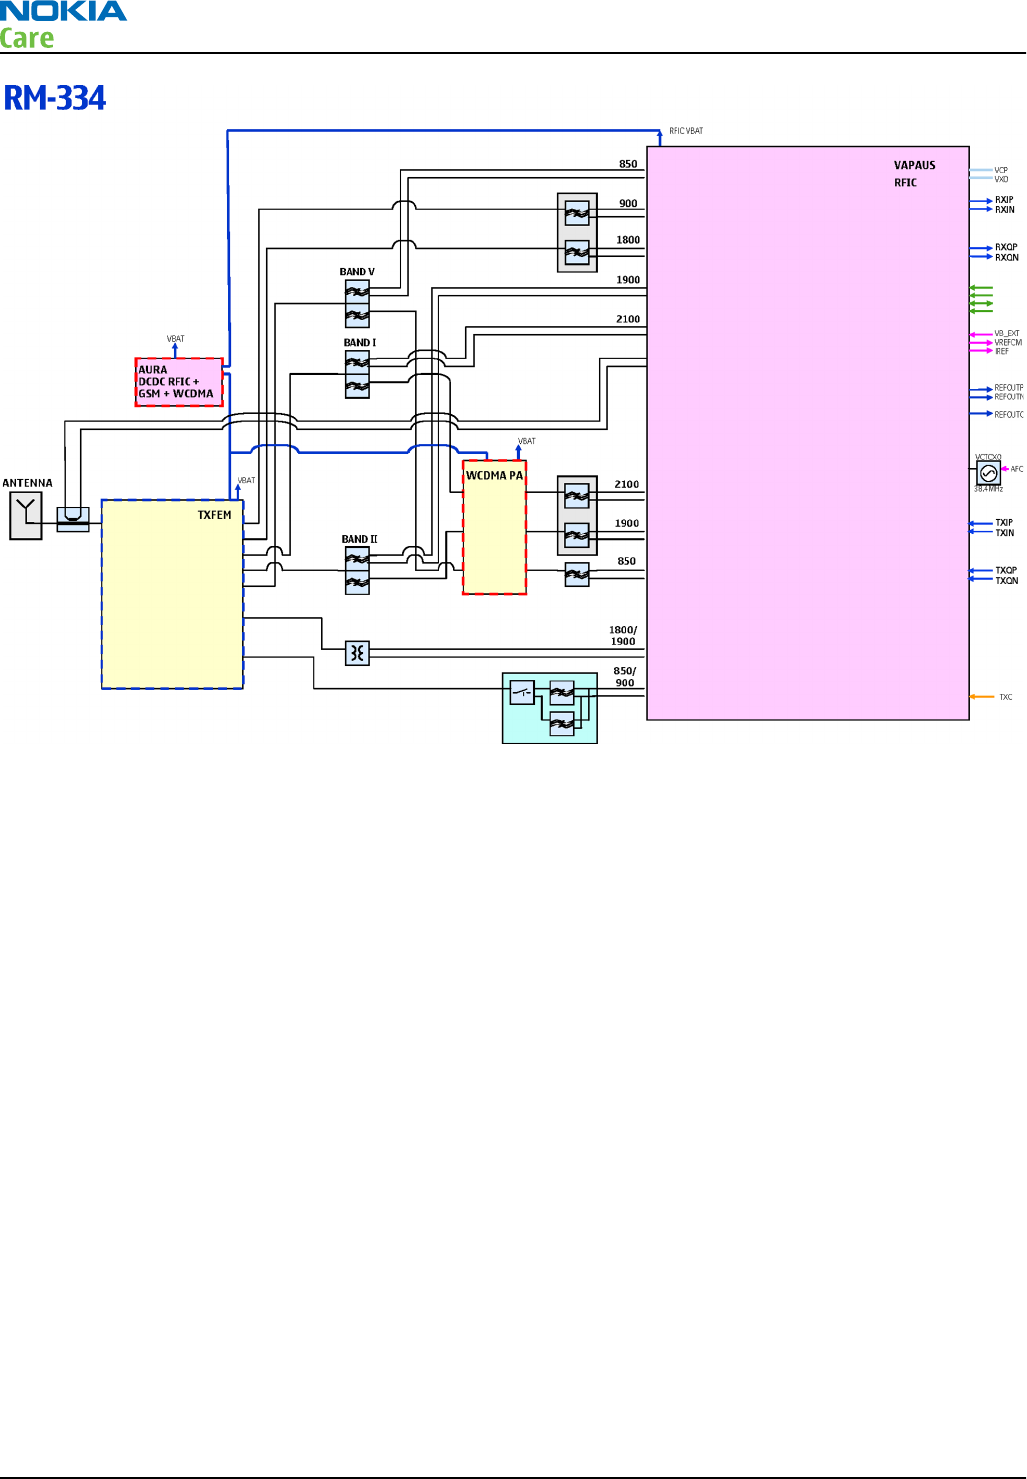The image size is (1027, 1479).
Task: Click the VBAT label above WCDMA PA
Action: (527, 441)
